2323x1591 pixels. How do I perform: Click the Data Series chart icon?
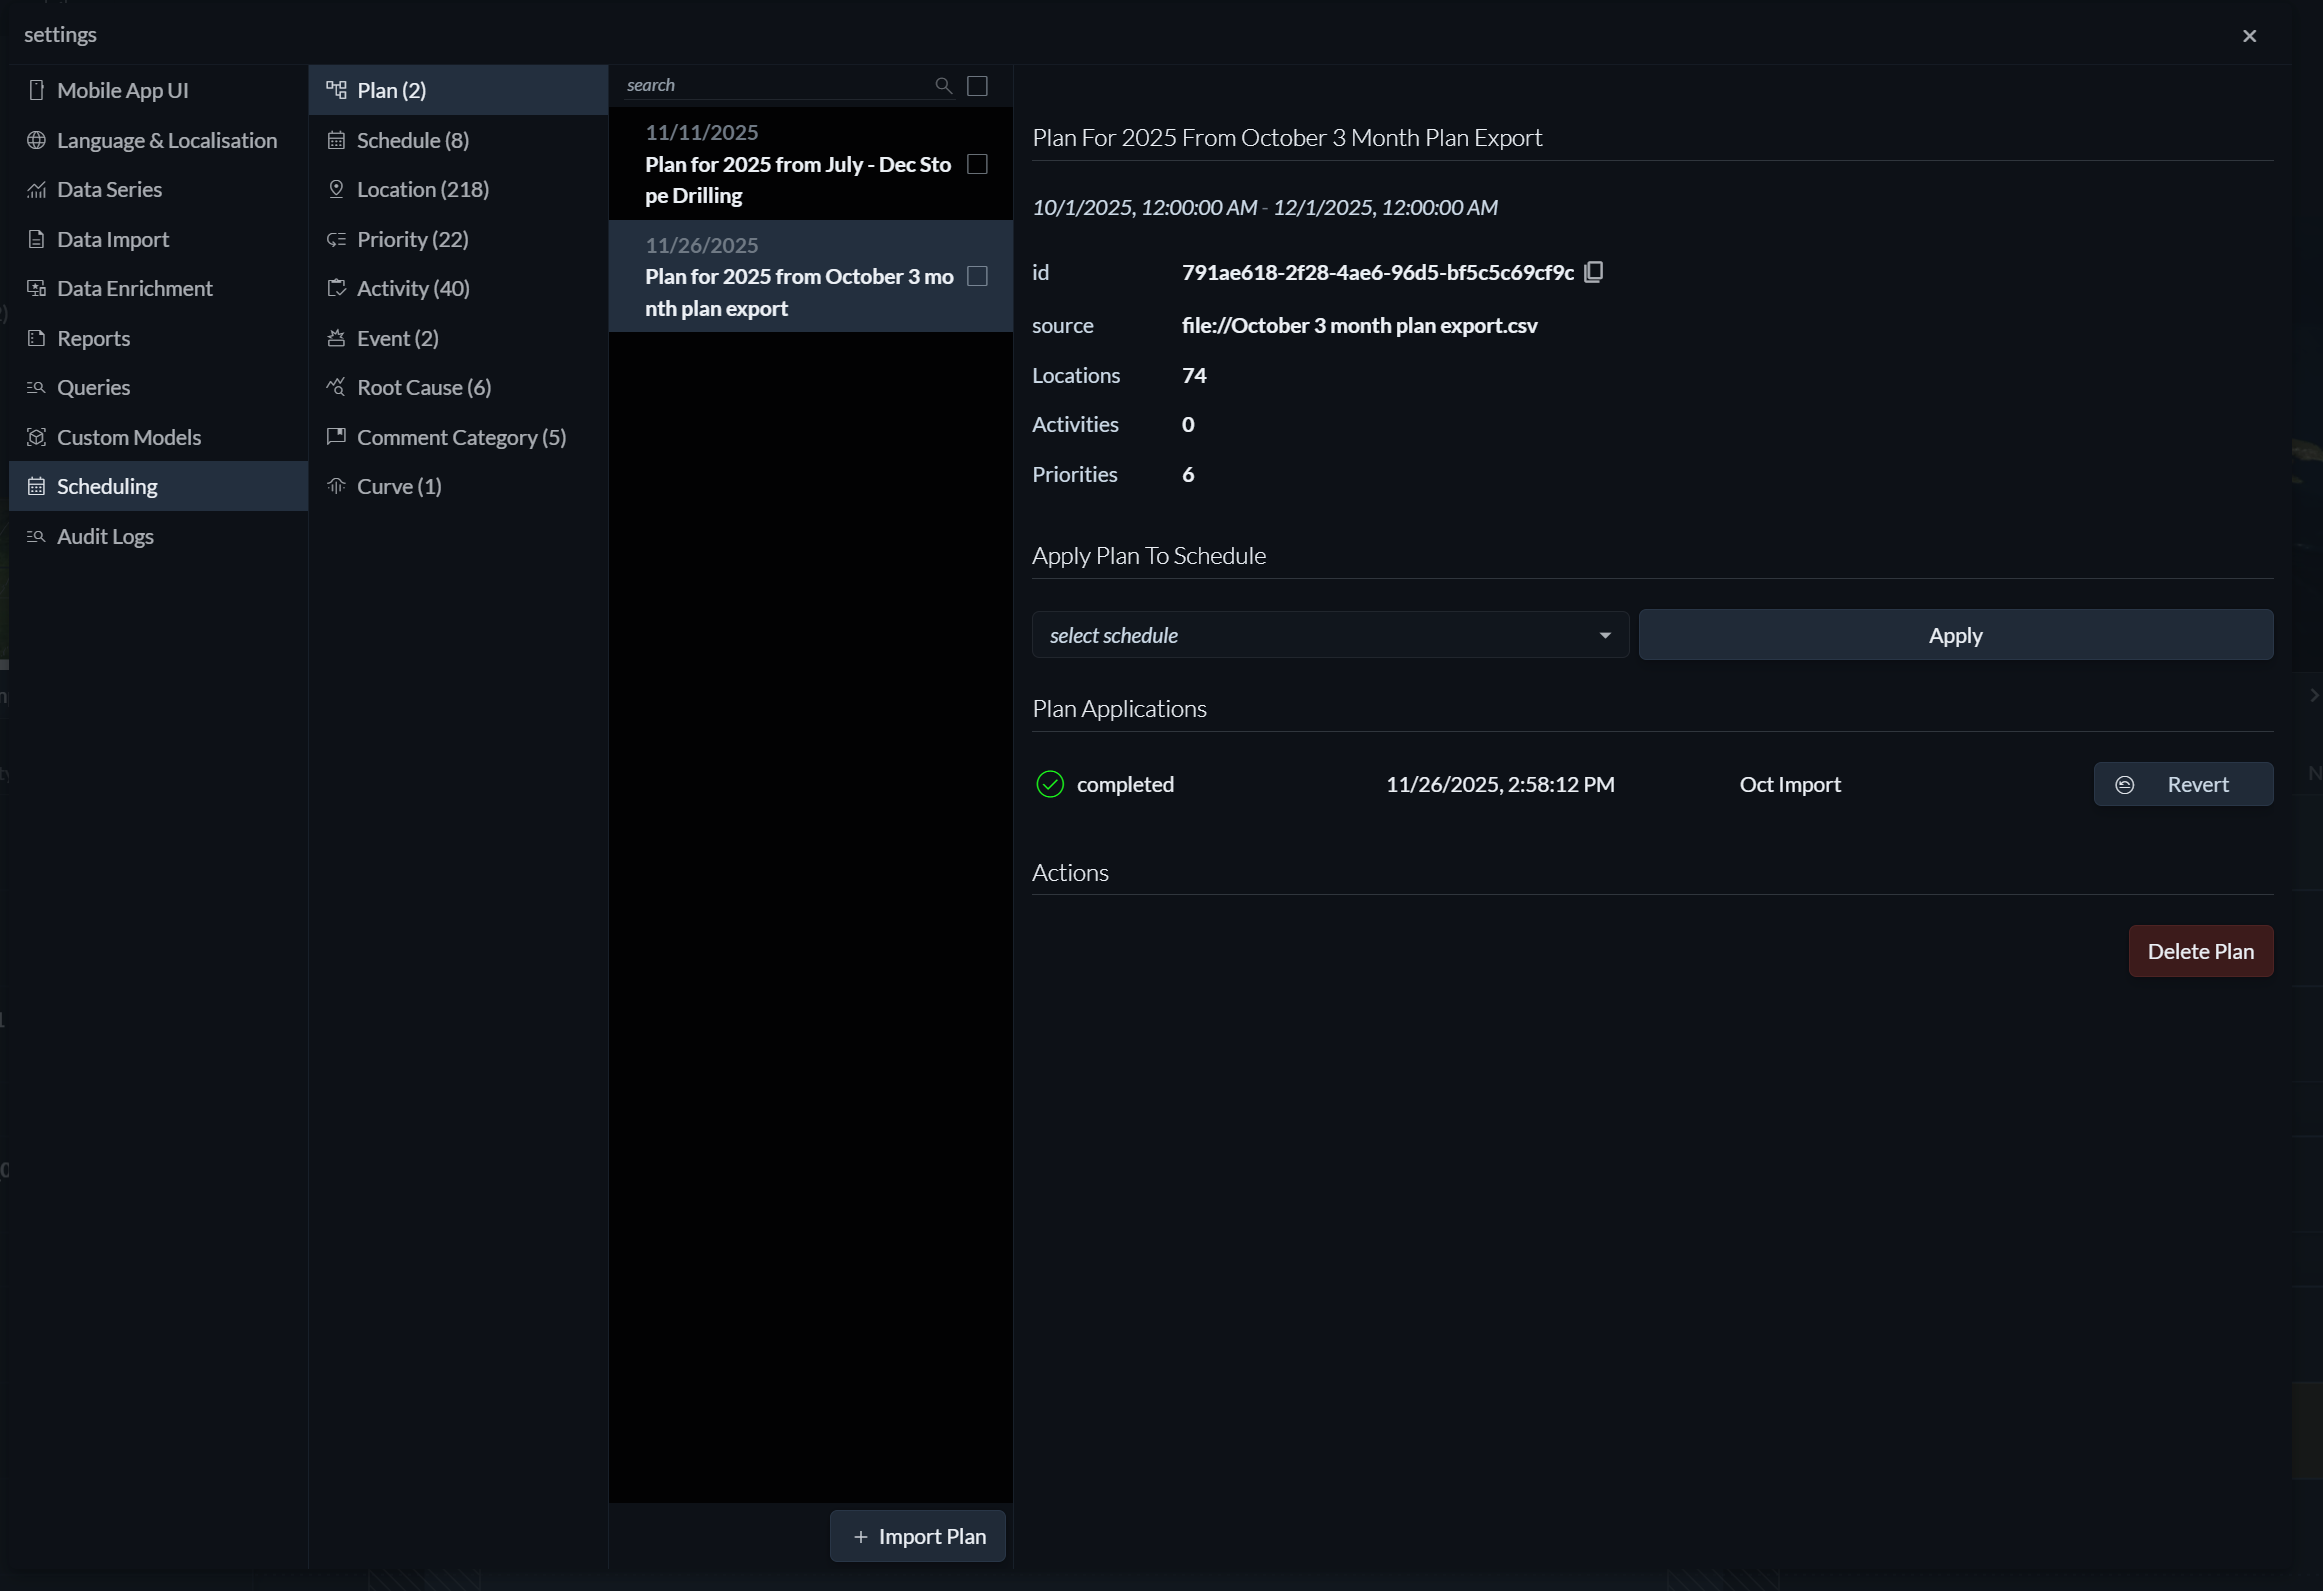37,189
